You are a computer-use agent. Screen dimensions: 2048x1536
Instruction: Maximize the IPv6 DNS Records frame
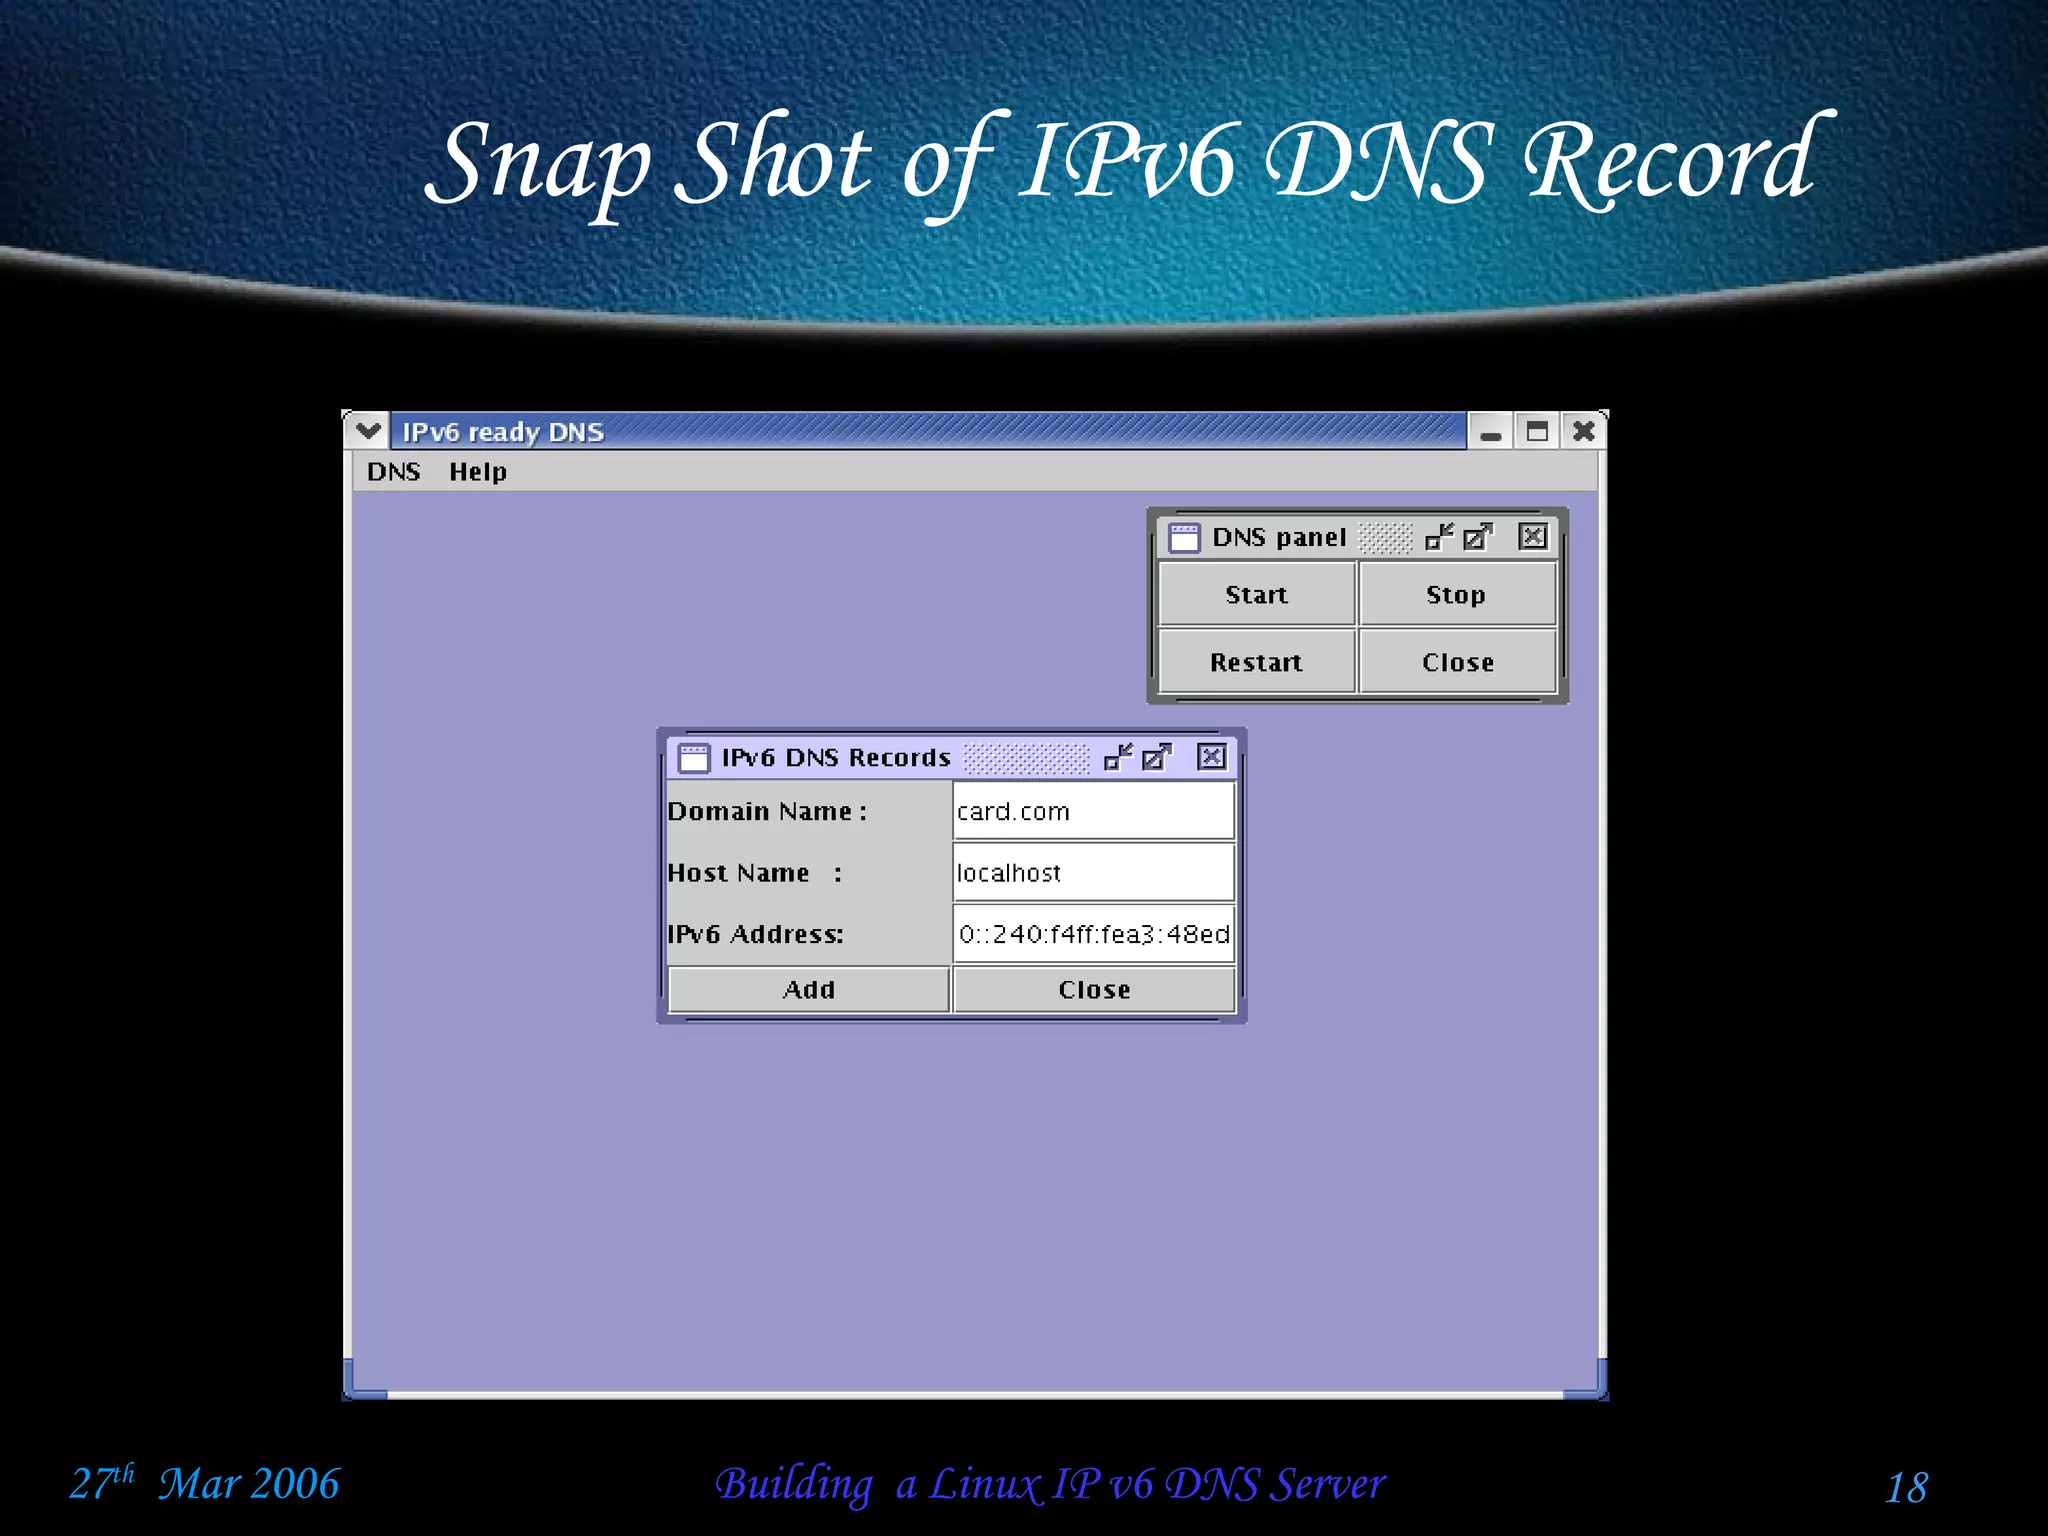click(x=1156, y=757)
